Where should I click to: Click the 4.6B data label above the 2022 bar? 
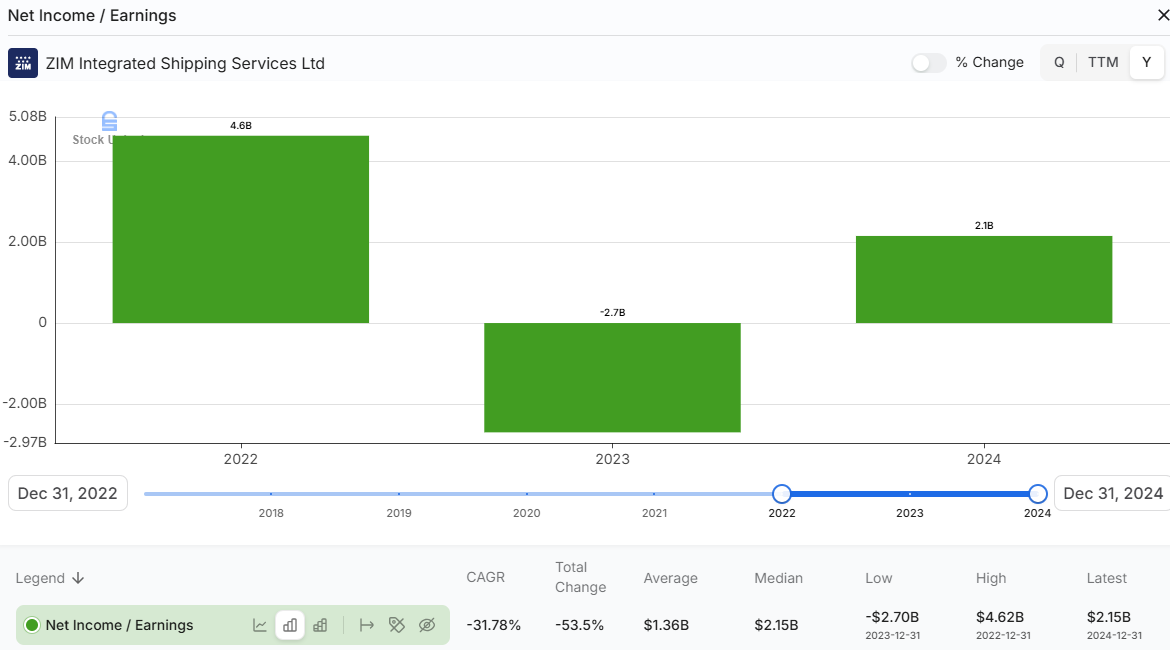click(x=241, y=125)
